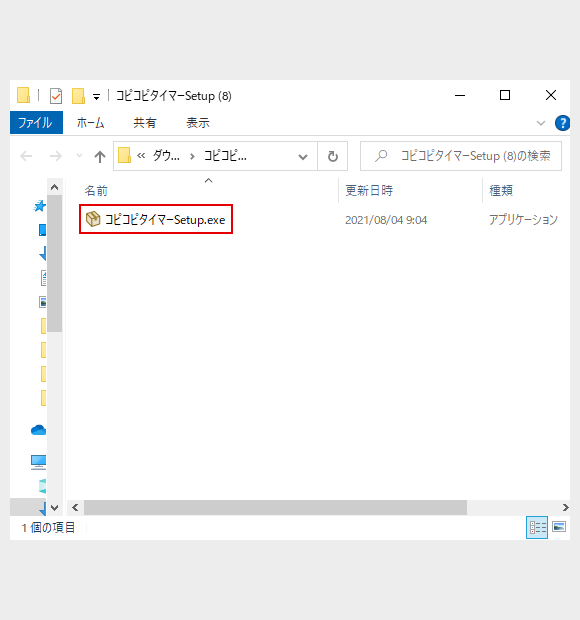Open the ファイル menu tab
The width and height of the screenshot is (580, 620).
tap(36, 123)
